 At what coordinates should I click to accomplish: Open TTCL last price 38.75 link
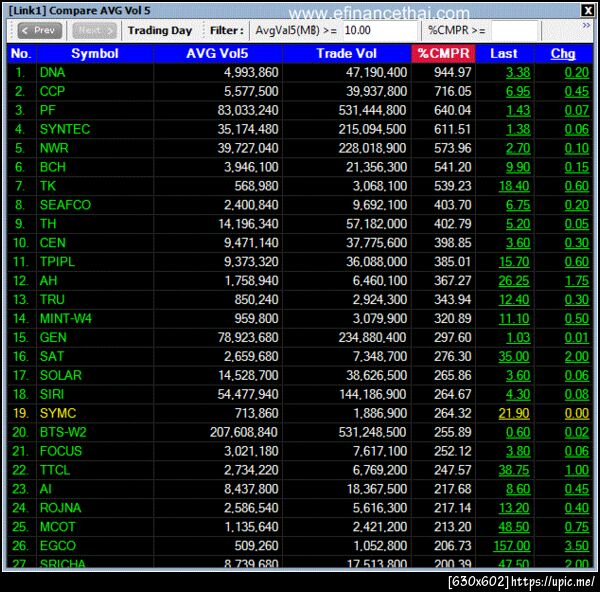coord(514,470)
